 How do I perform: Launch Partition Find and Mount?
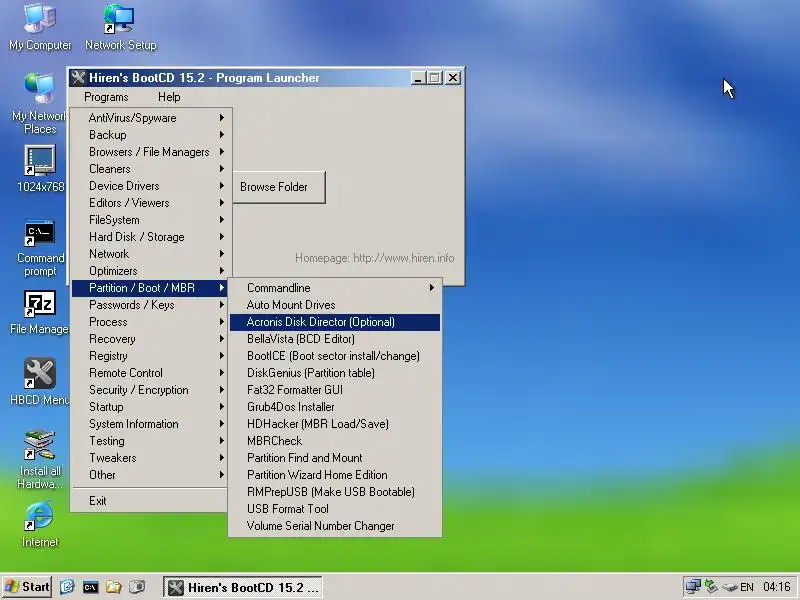[x=335, y=458]
